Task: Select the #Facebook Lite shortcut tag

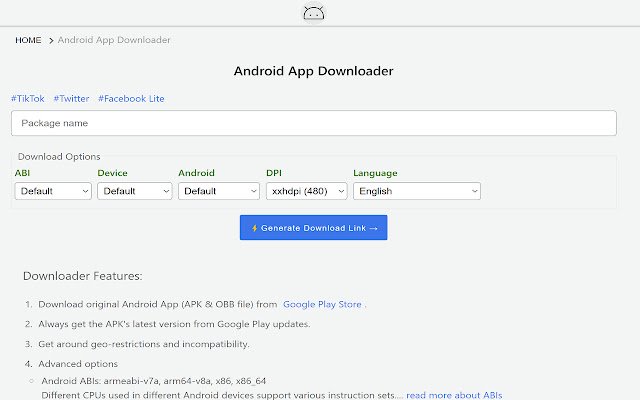Action: pyautogui.click(x=131, y=98)
